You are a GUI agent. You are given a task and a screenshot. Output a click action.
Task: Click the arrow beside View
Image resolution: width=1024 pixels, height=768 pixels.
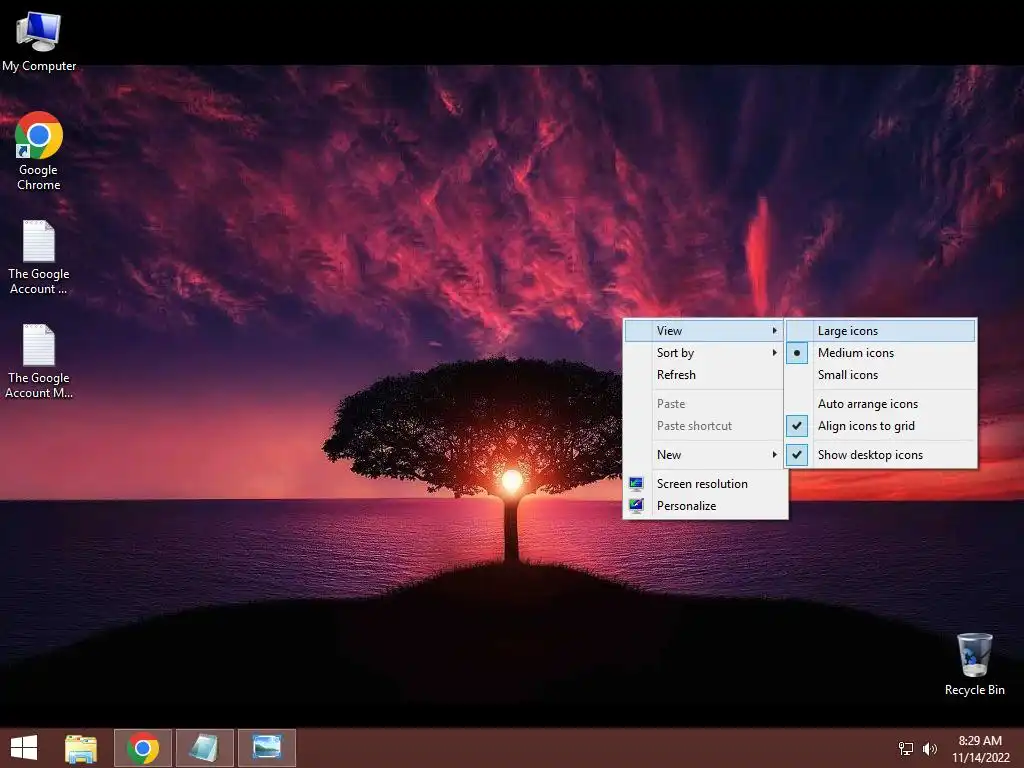(775, 330)
